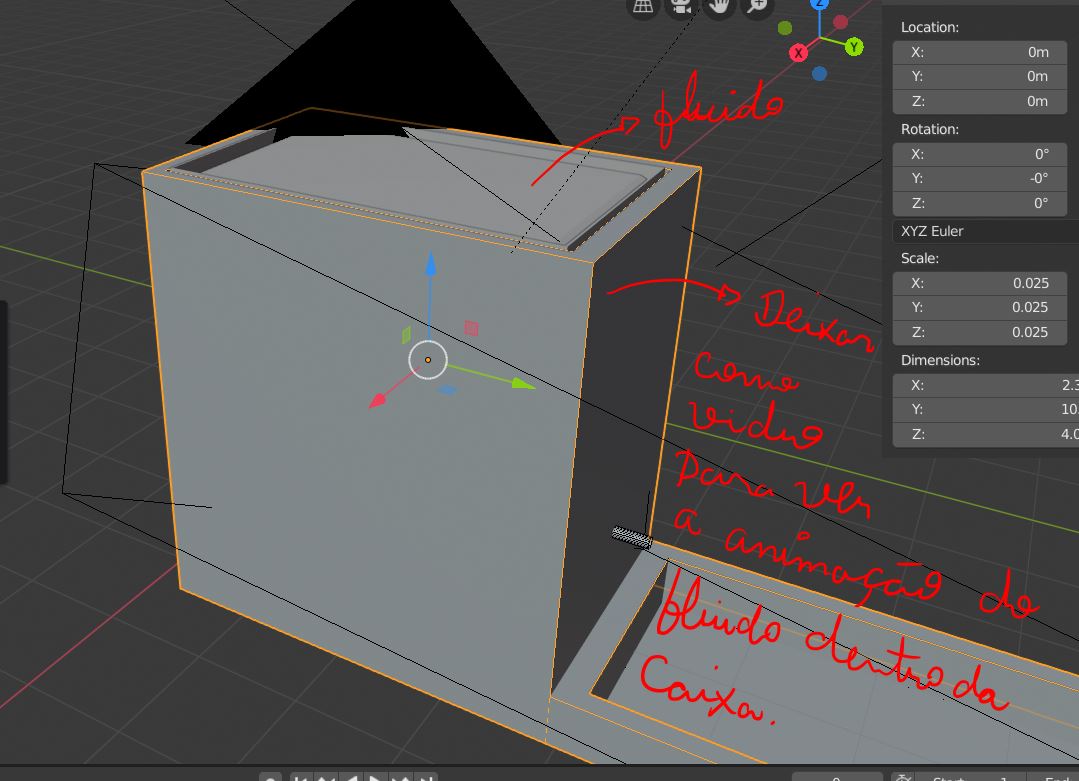The width and height of the screenshot is (1079, 781).
Task: Click the red plane handle of move gizmo
Action: 471,328
